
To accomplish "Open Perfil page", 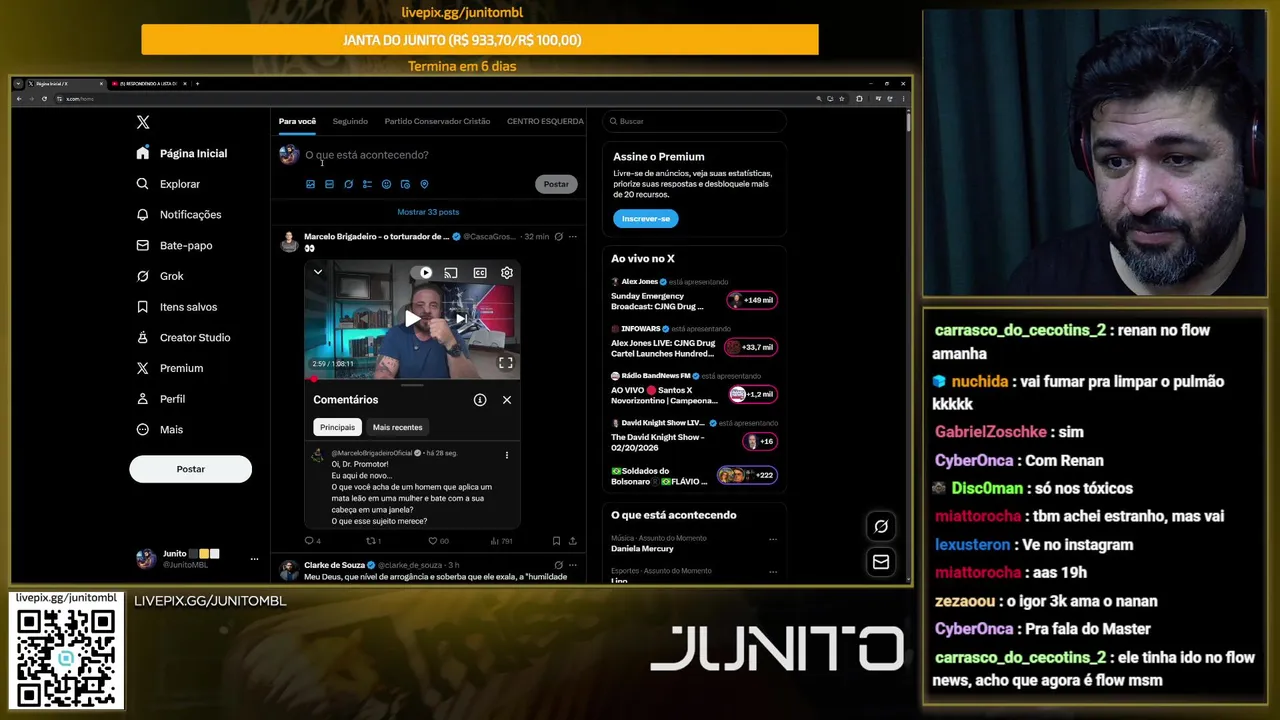I will [161, 399].
